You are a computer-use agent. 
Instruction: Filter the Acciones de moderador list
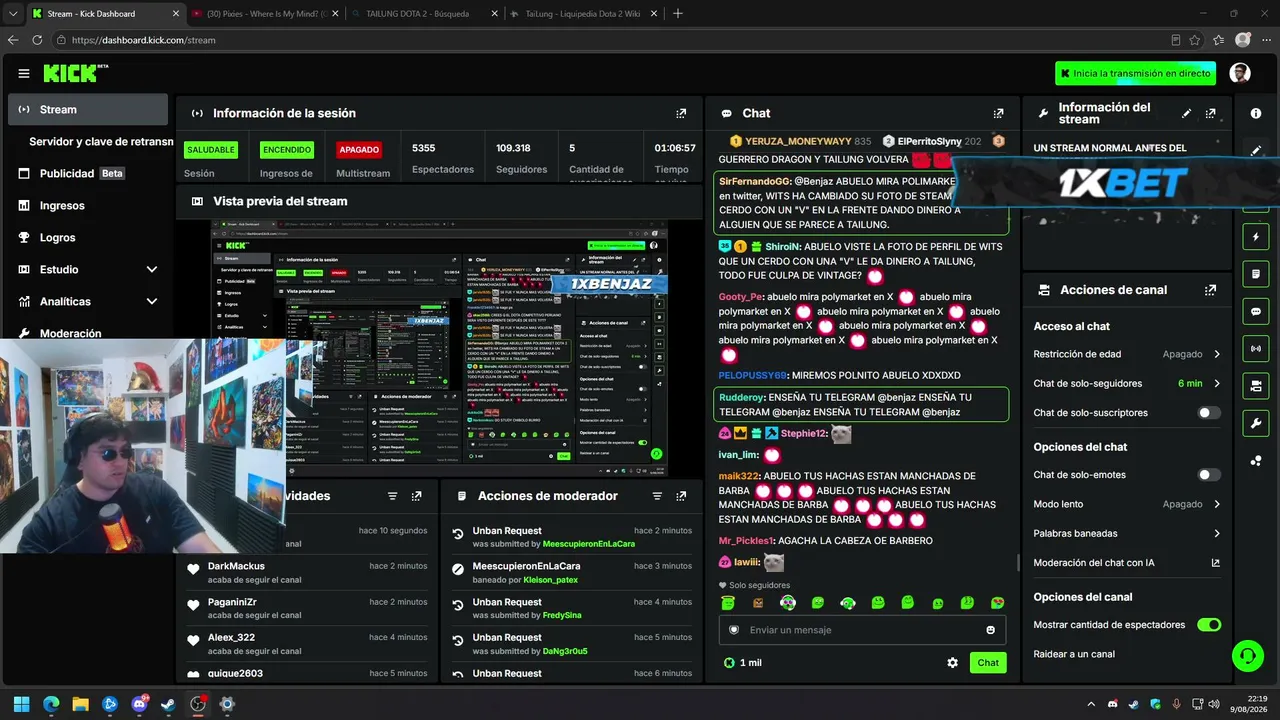[x=657, y=496]
